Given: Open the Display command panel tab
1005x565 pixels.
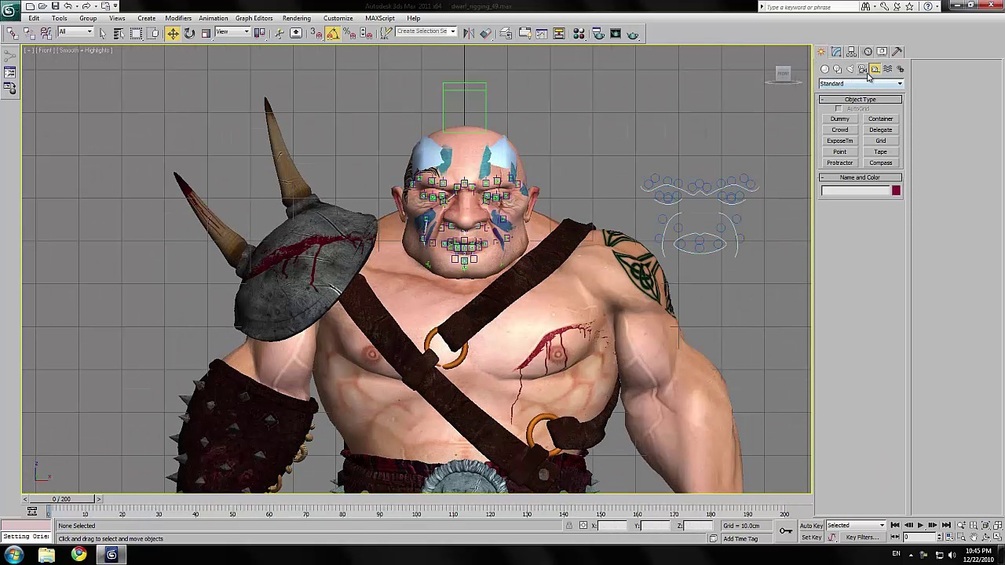Looking at the screenshot, I should pos(882,51).
